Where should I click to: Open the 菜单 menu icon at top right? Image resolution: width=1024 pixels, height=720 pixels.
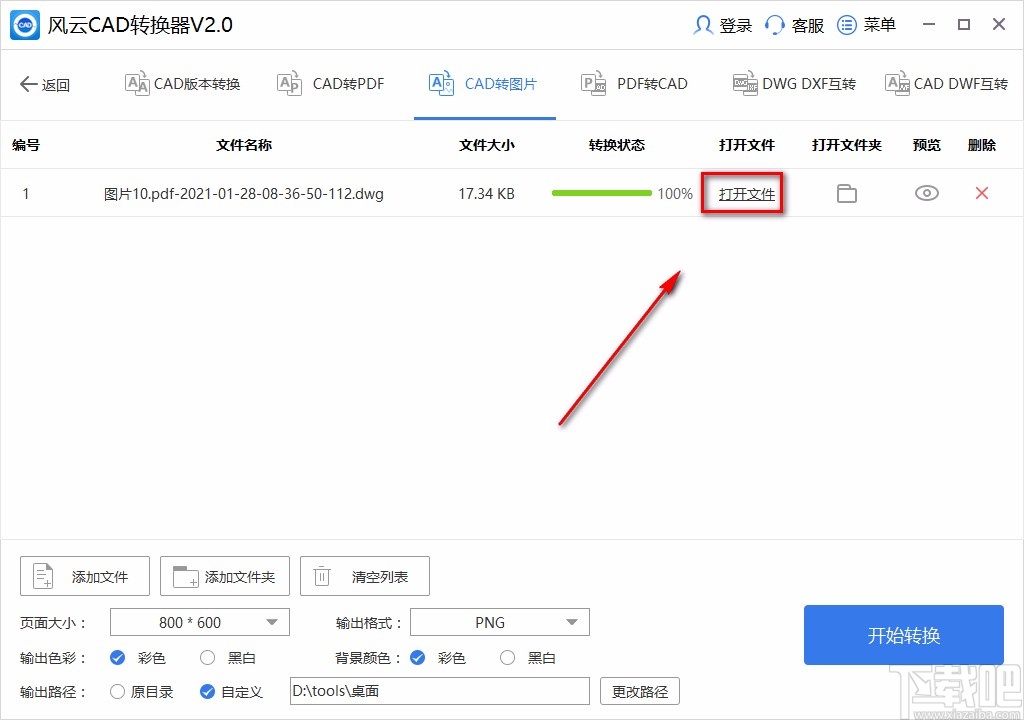click(847, 24)
